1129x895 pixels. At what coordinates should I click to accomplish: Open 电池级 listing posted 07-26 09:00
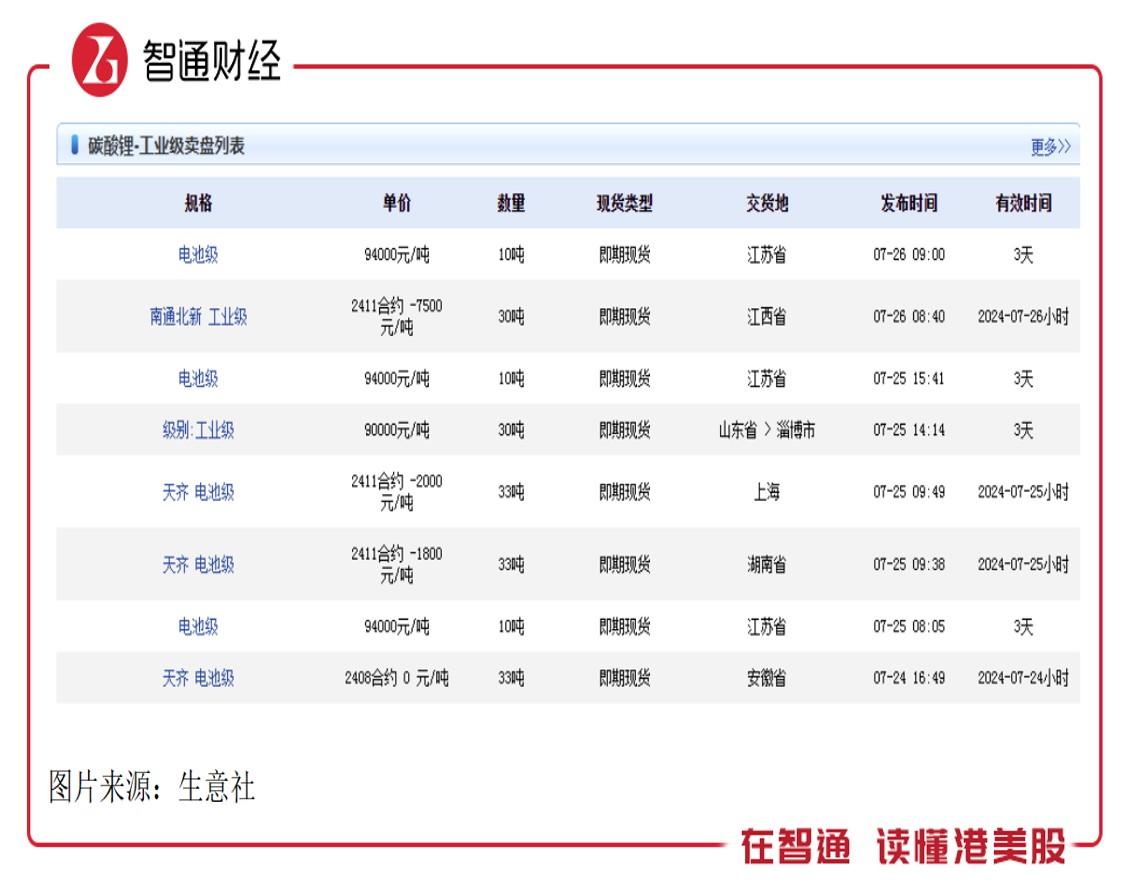198,254
